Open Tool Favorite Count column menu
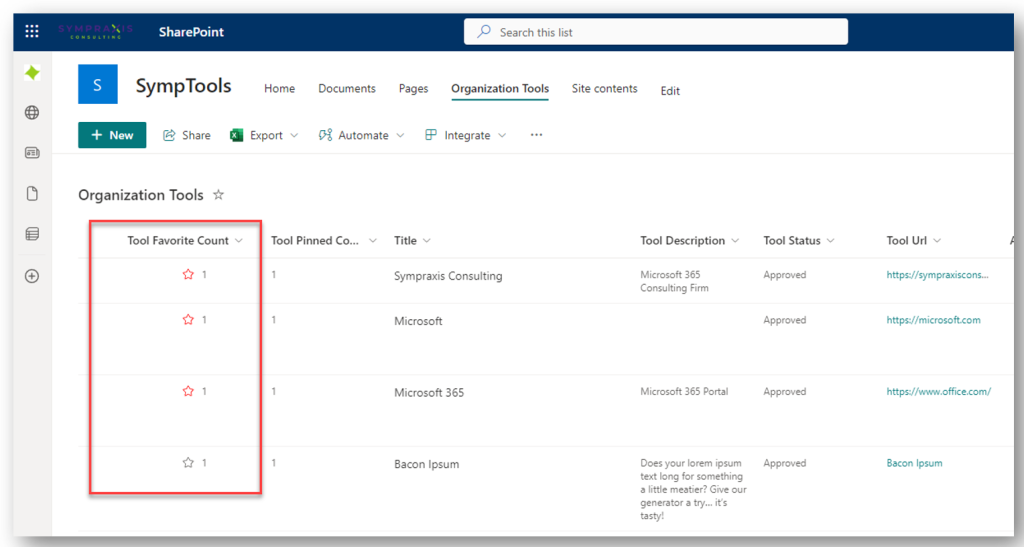Screen dimensions: 1024x547 pyautogui.click(x=239, y=240)
